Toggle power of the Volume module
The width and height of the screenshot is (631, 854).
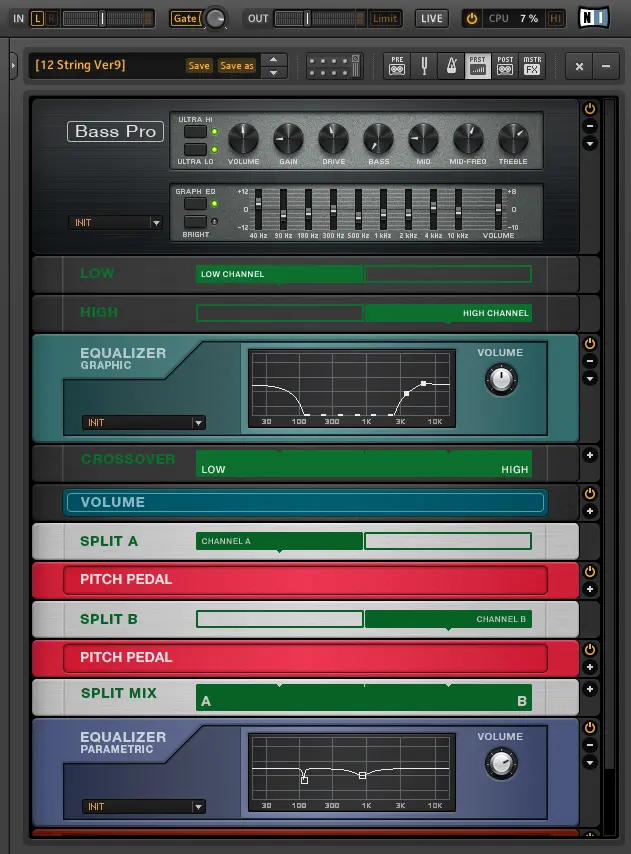[x=590, y=493]
